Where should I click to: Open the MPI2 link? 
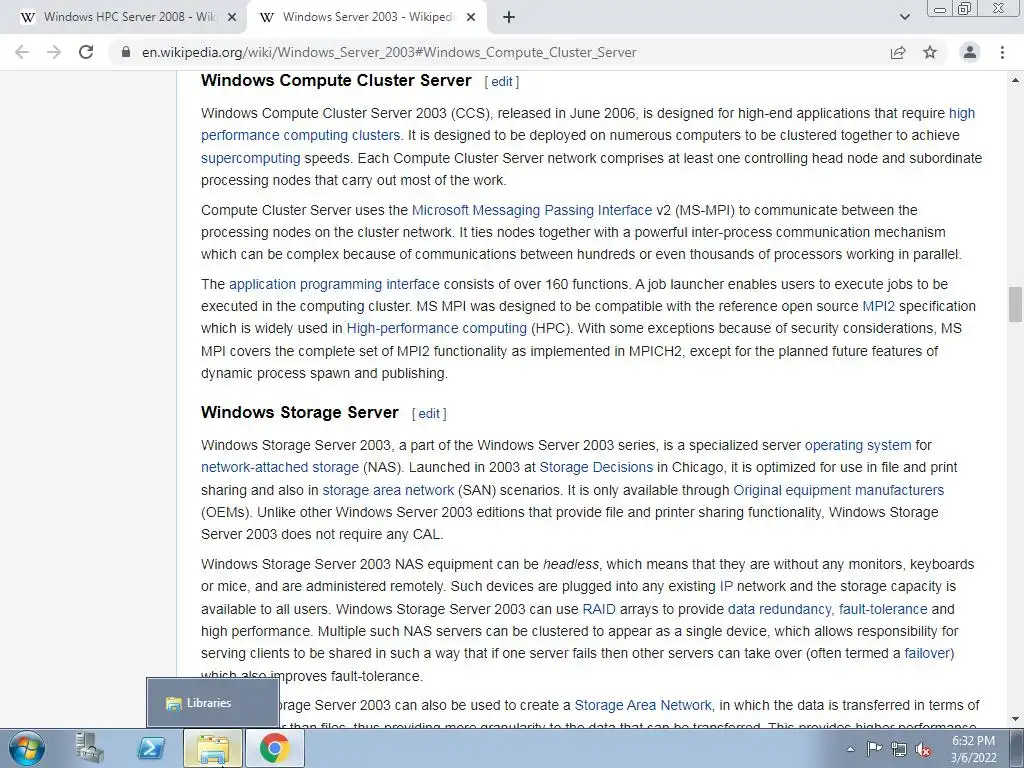click(878, 306)
